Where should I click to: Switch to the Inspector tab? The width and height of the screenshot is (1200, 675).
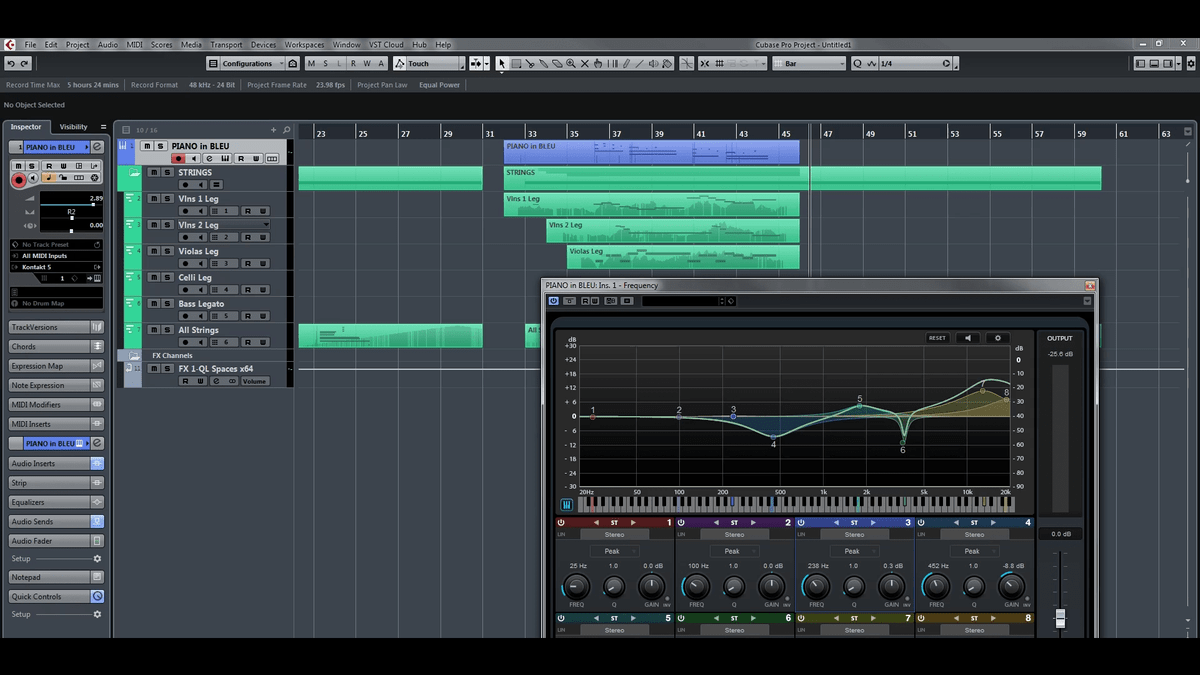pos(27,127)
